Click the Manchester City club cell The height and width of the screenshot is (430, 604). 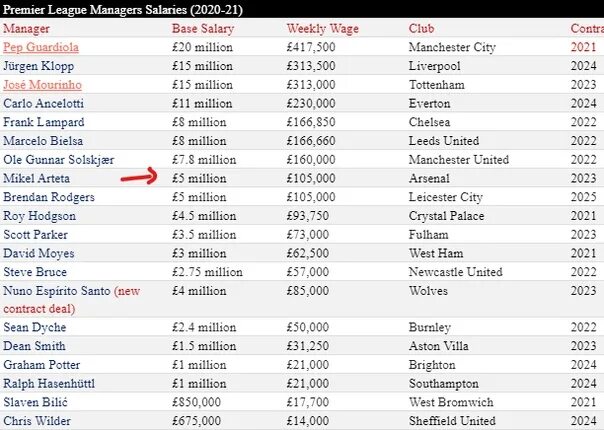[452, 47]
